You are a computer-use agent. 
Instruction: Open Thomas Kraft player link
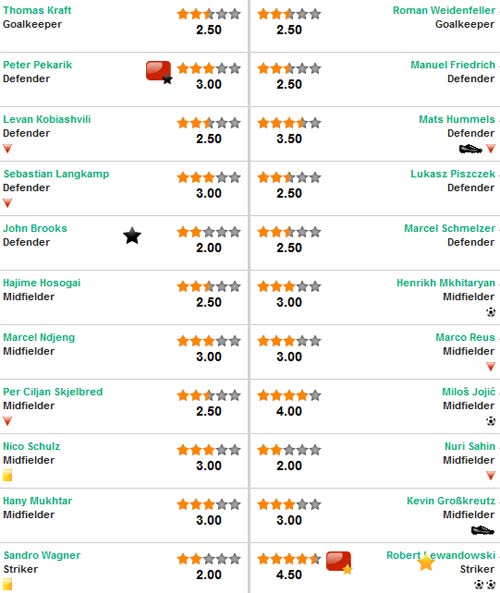[x=37, y=10]
